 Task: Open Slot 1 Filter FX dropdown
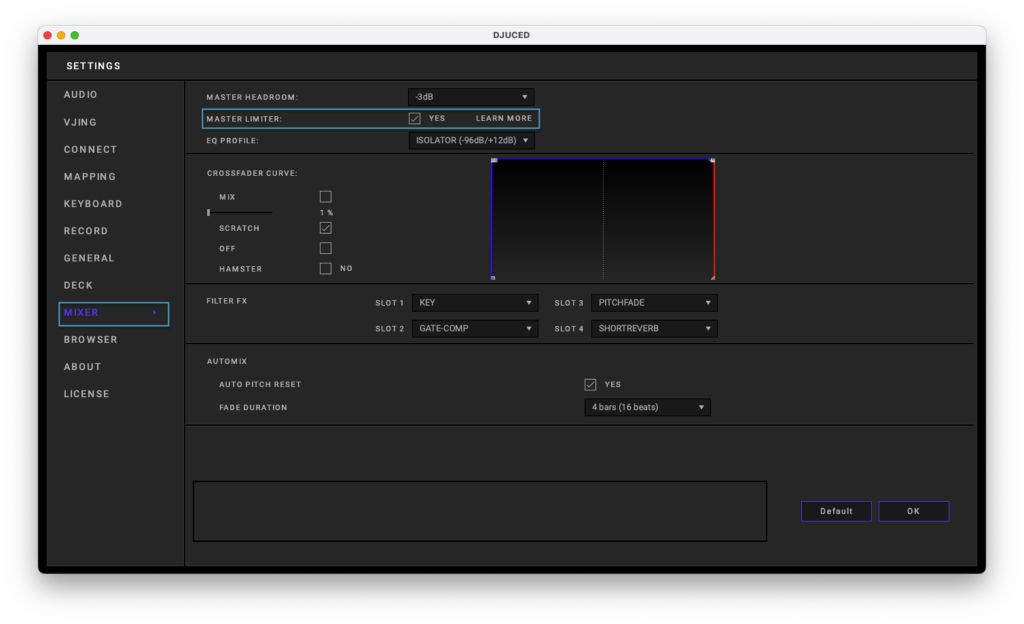(475, 303)
